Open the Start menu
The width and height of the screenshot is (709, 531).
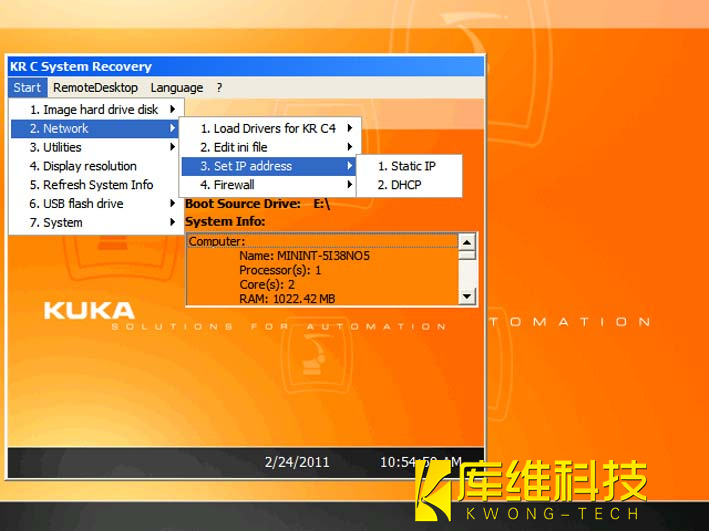[x=27, y=88]
